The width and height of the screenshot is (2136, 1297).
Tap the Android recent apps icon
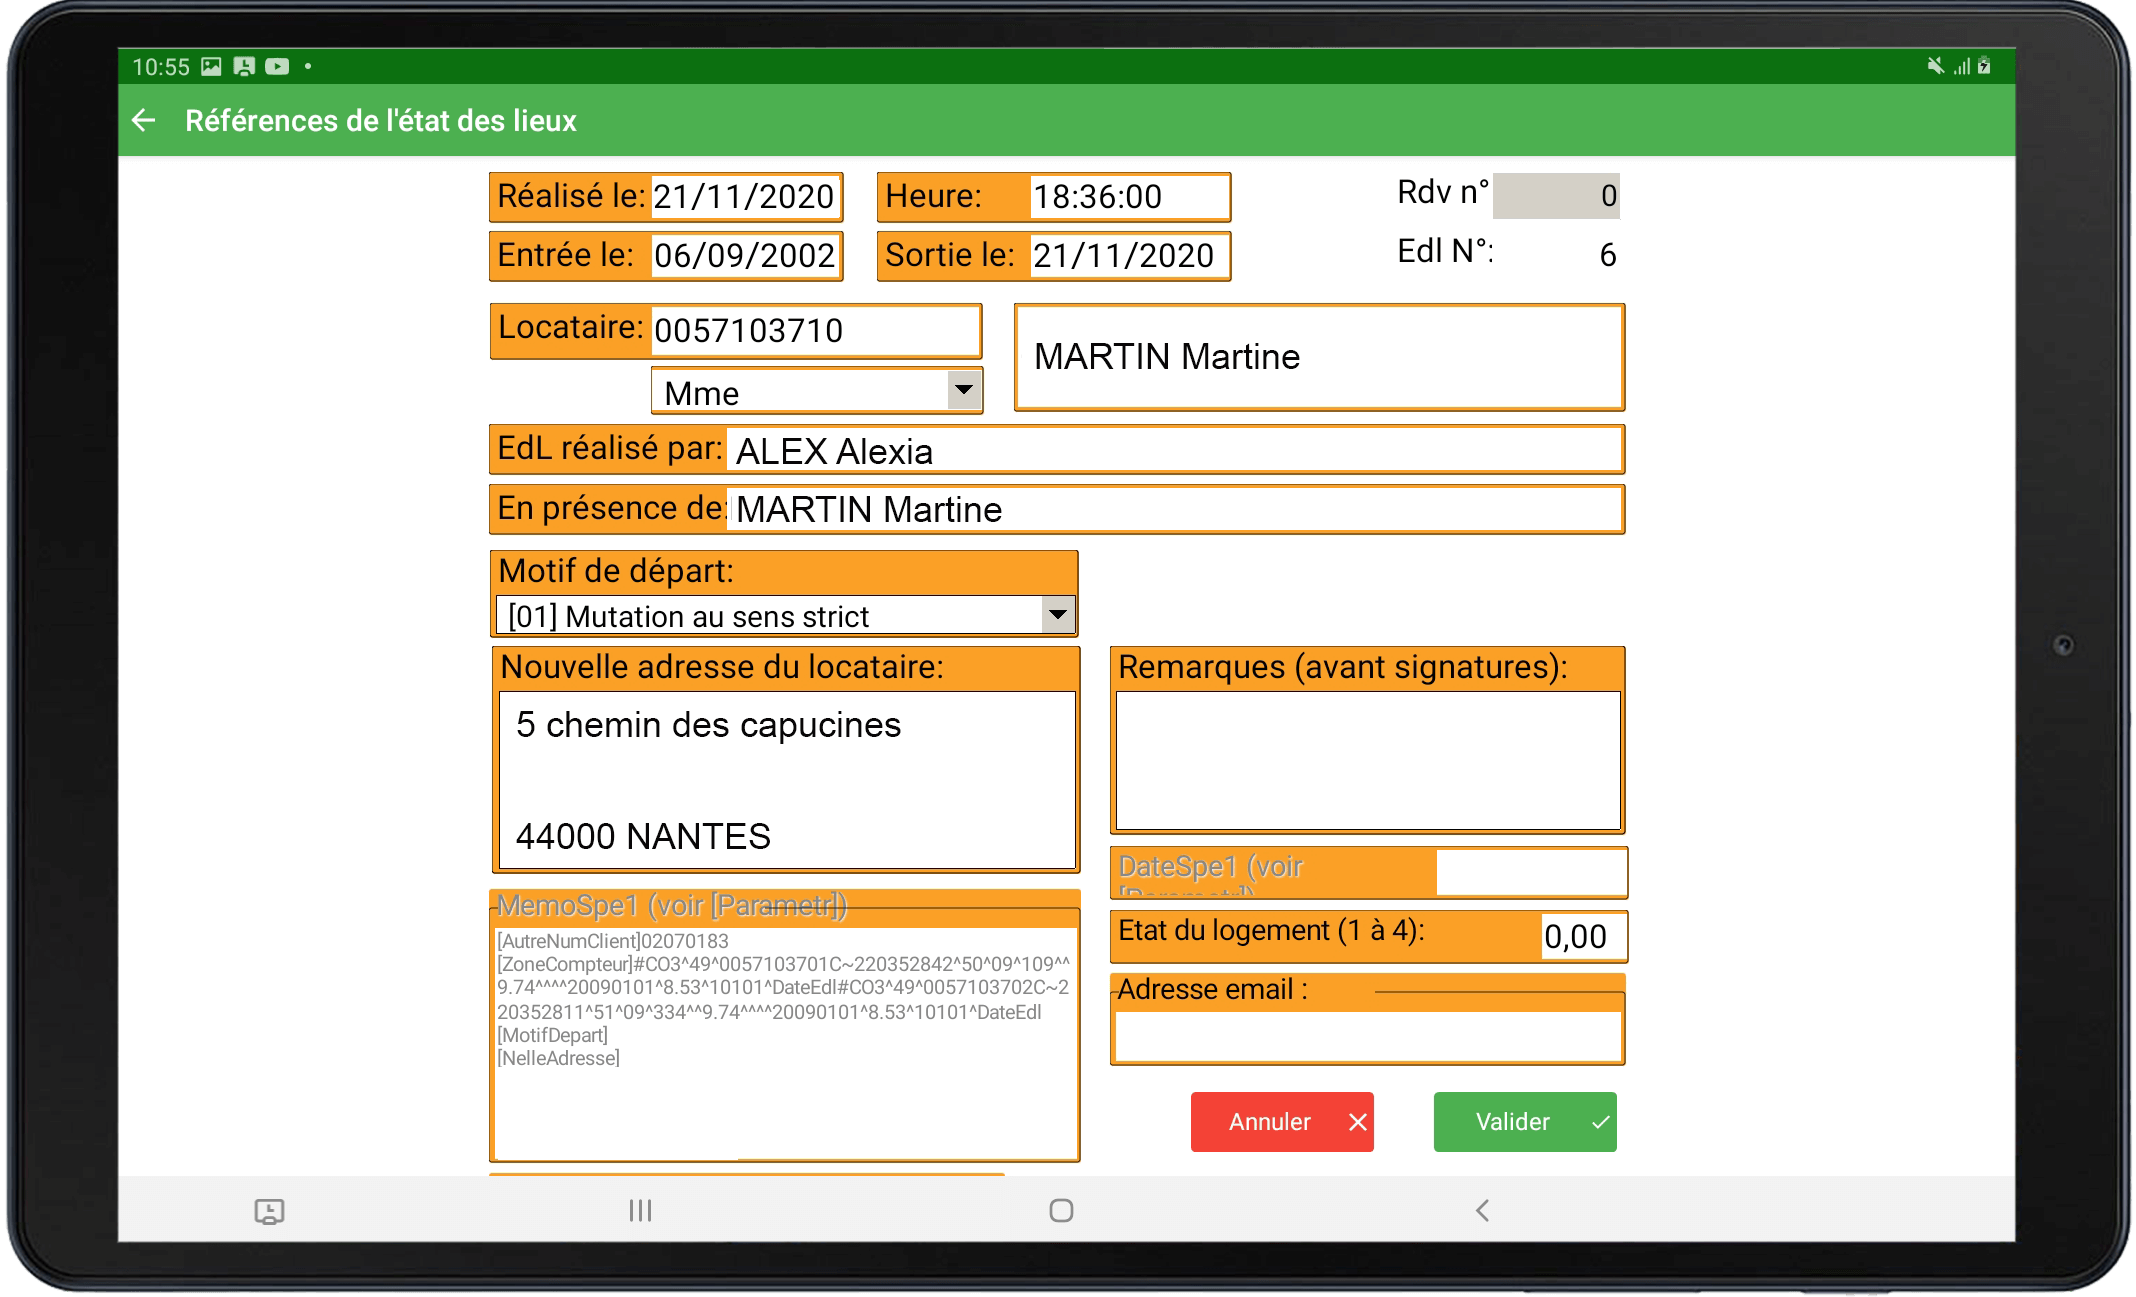640,1211
